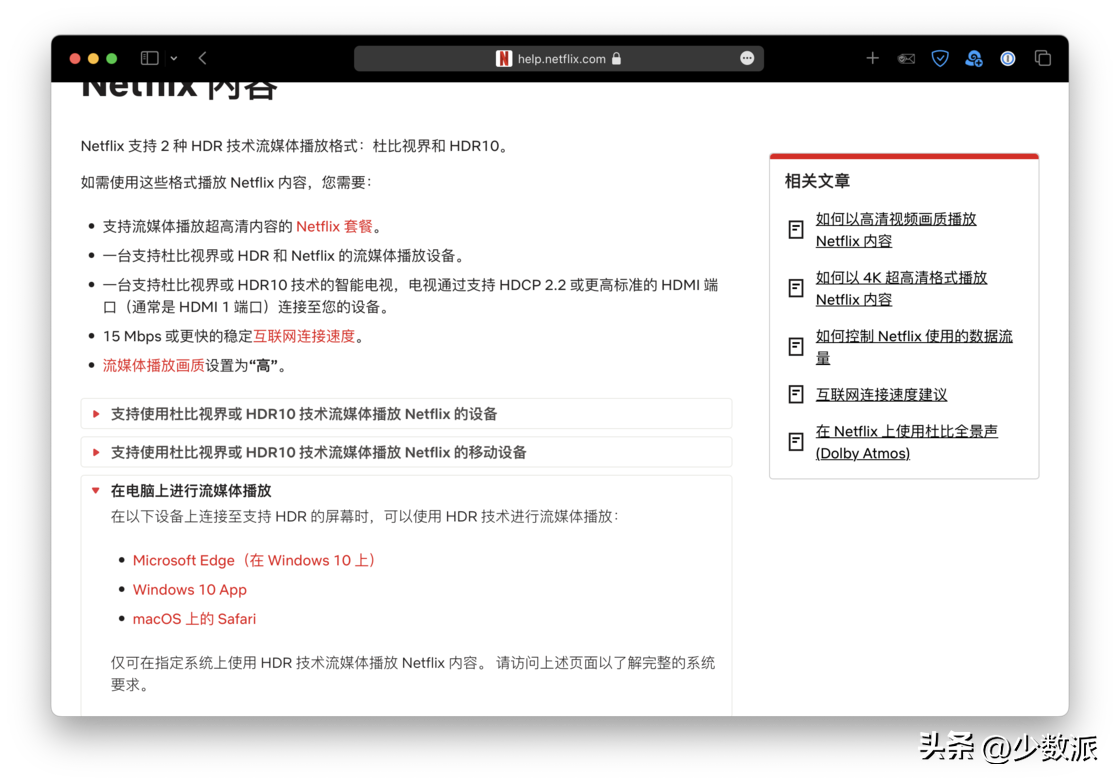Viewport: 1120px width, 784px height.
Task: Open 如何以高清视频画质播放 Netflix 内容 article
Action: [896, 230]
